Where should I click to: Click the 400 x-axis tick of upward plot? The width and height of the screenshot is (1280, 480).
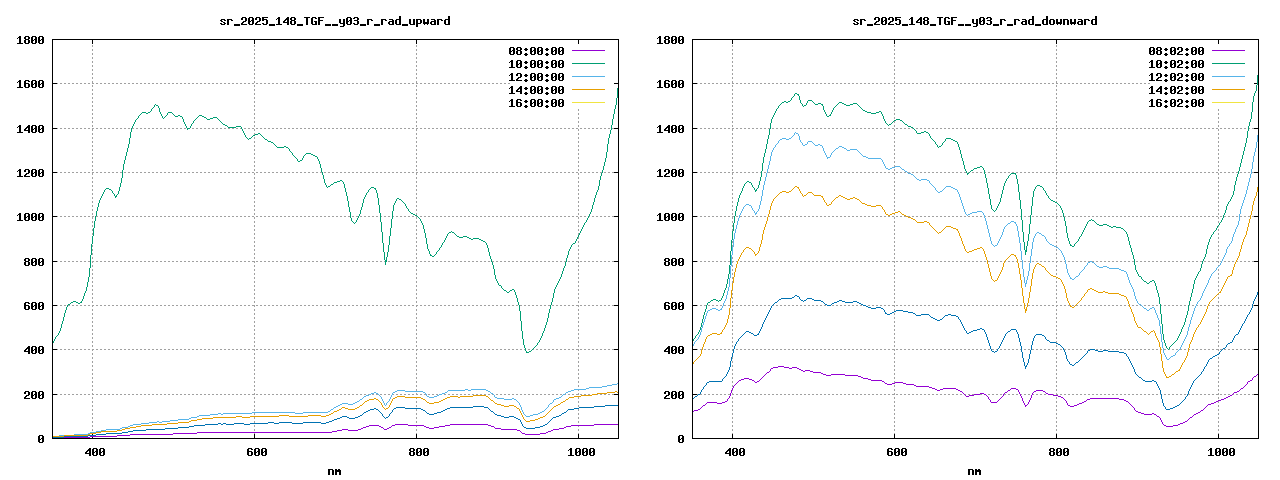point(94,453)
